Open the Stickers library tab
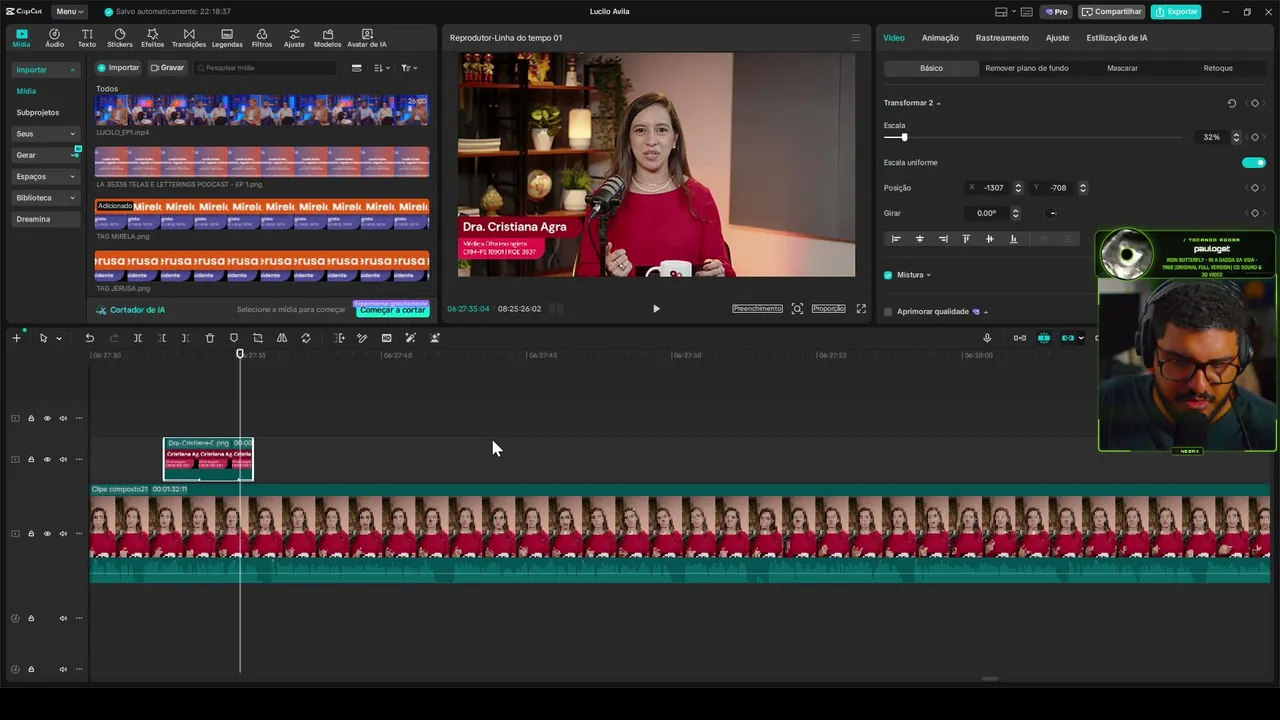1280x720 pixels. coord(120,38)
